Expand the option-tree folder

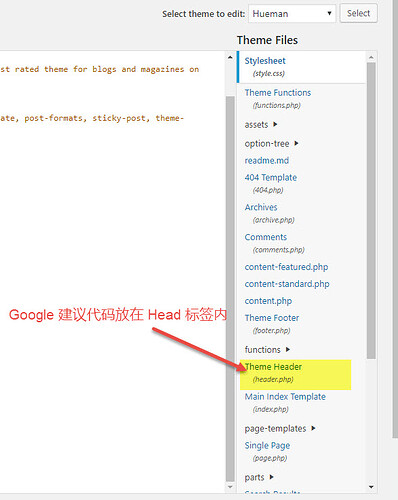coord(271,144)
